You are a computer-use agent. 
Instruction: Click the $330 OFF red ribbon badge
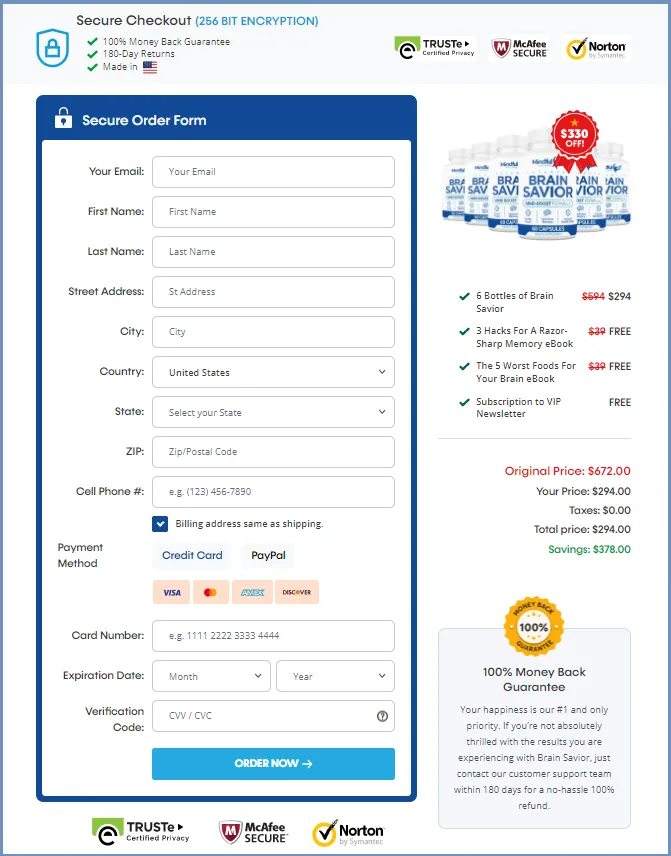click(574, 141)
